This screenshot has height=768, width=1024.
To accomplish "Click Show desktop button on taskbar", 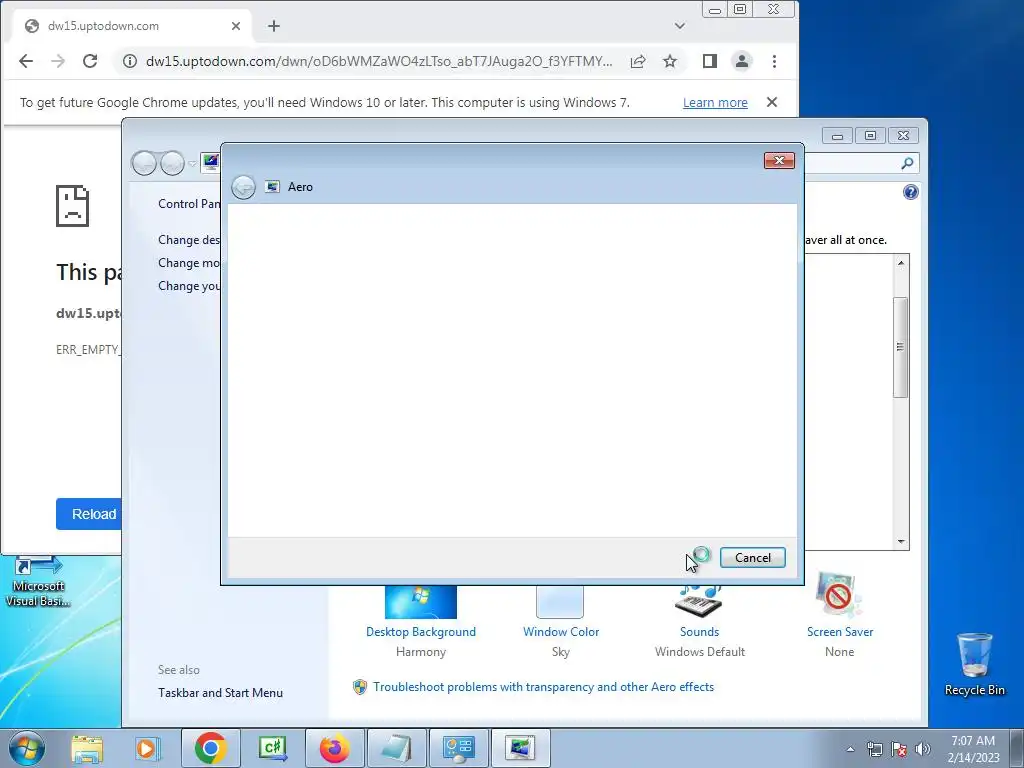I will 1016,749.
